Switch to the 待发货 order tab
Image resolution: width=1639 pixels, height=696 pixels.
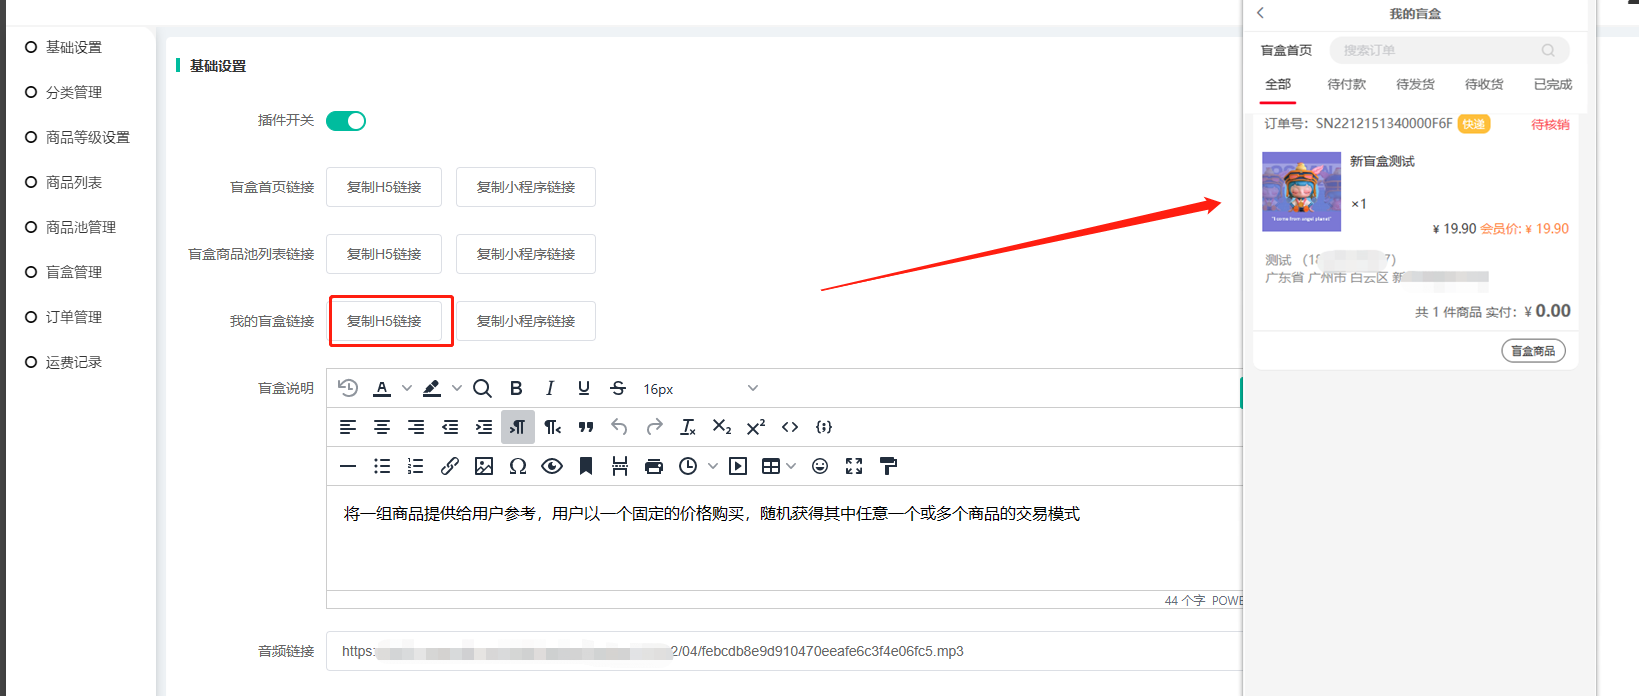click(1415, 85)
